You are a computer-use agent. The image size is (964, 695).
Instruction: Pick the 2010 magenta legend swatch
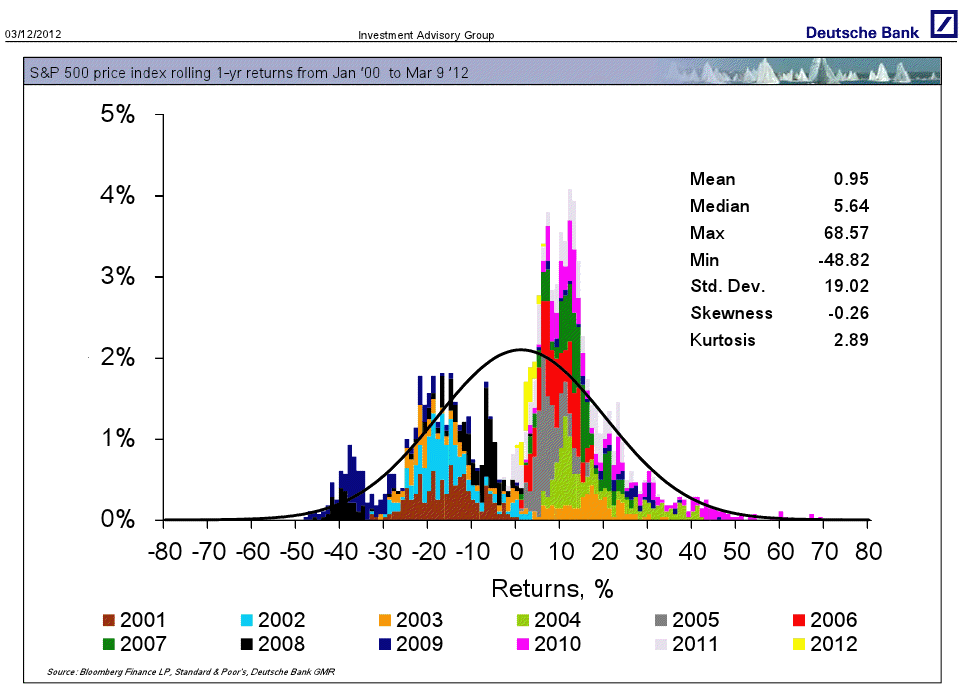coord(523,644)
